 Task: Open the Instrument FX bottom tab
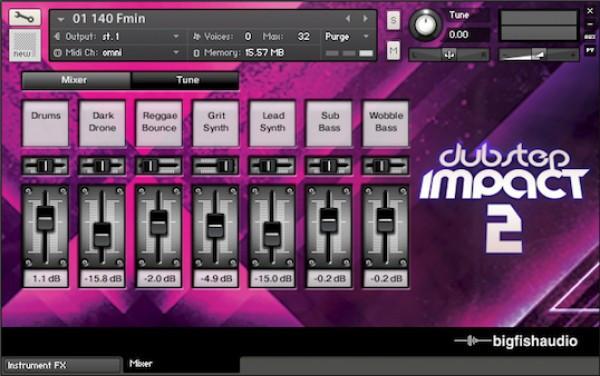[x=61, y=365]
